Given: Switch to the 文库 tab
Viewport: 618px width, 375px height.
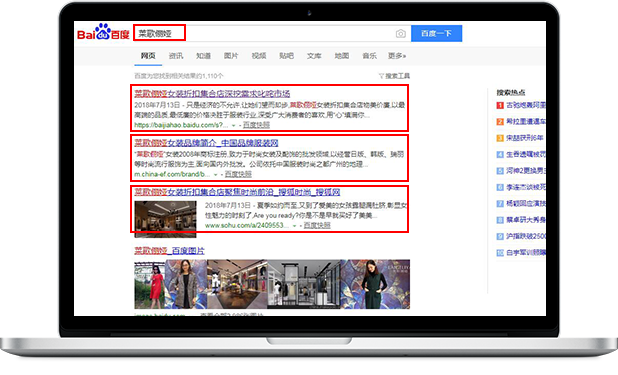Looking at the screenshot, I should (314, 56).
